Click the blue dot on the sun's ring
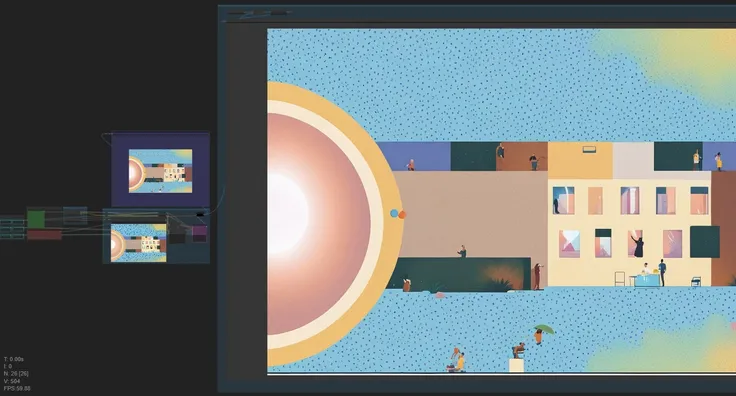 (394, 213)
